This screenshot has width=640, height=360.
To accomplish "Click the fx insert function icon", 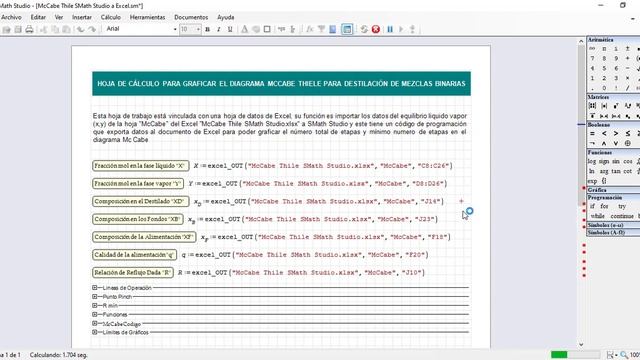I will 310,29.
